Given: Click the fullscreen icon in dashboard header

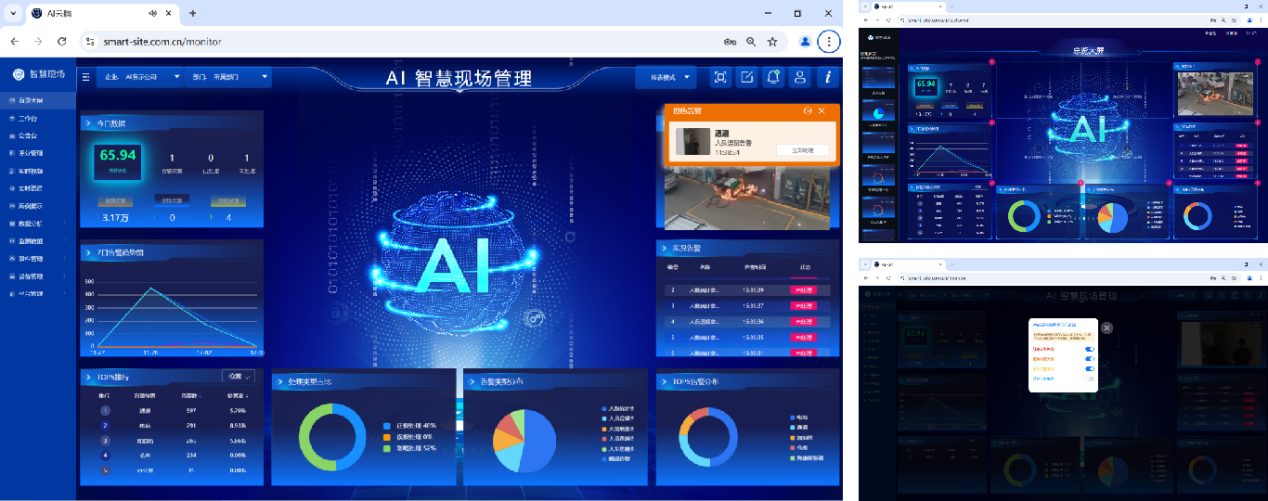Looking at the screenshot, I should coord(719,77).
